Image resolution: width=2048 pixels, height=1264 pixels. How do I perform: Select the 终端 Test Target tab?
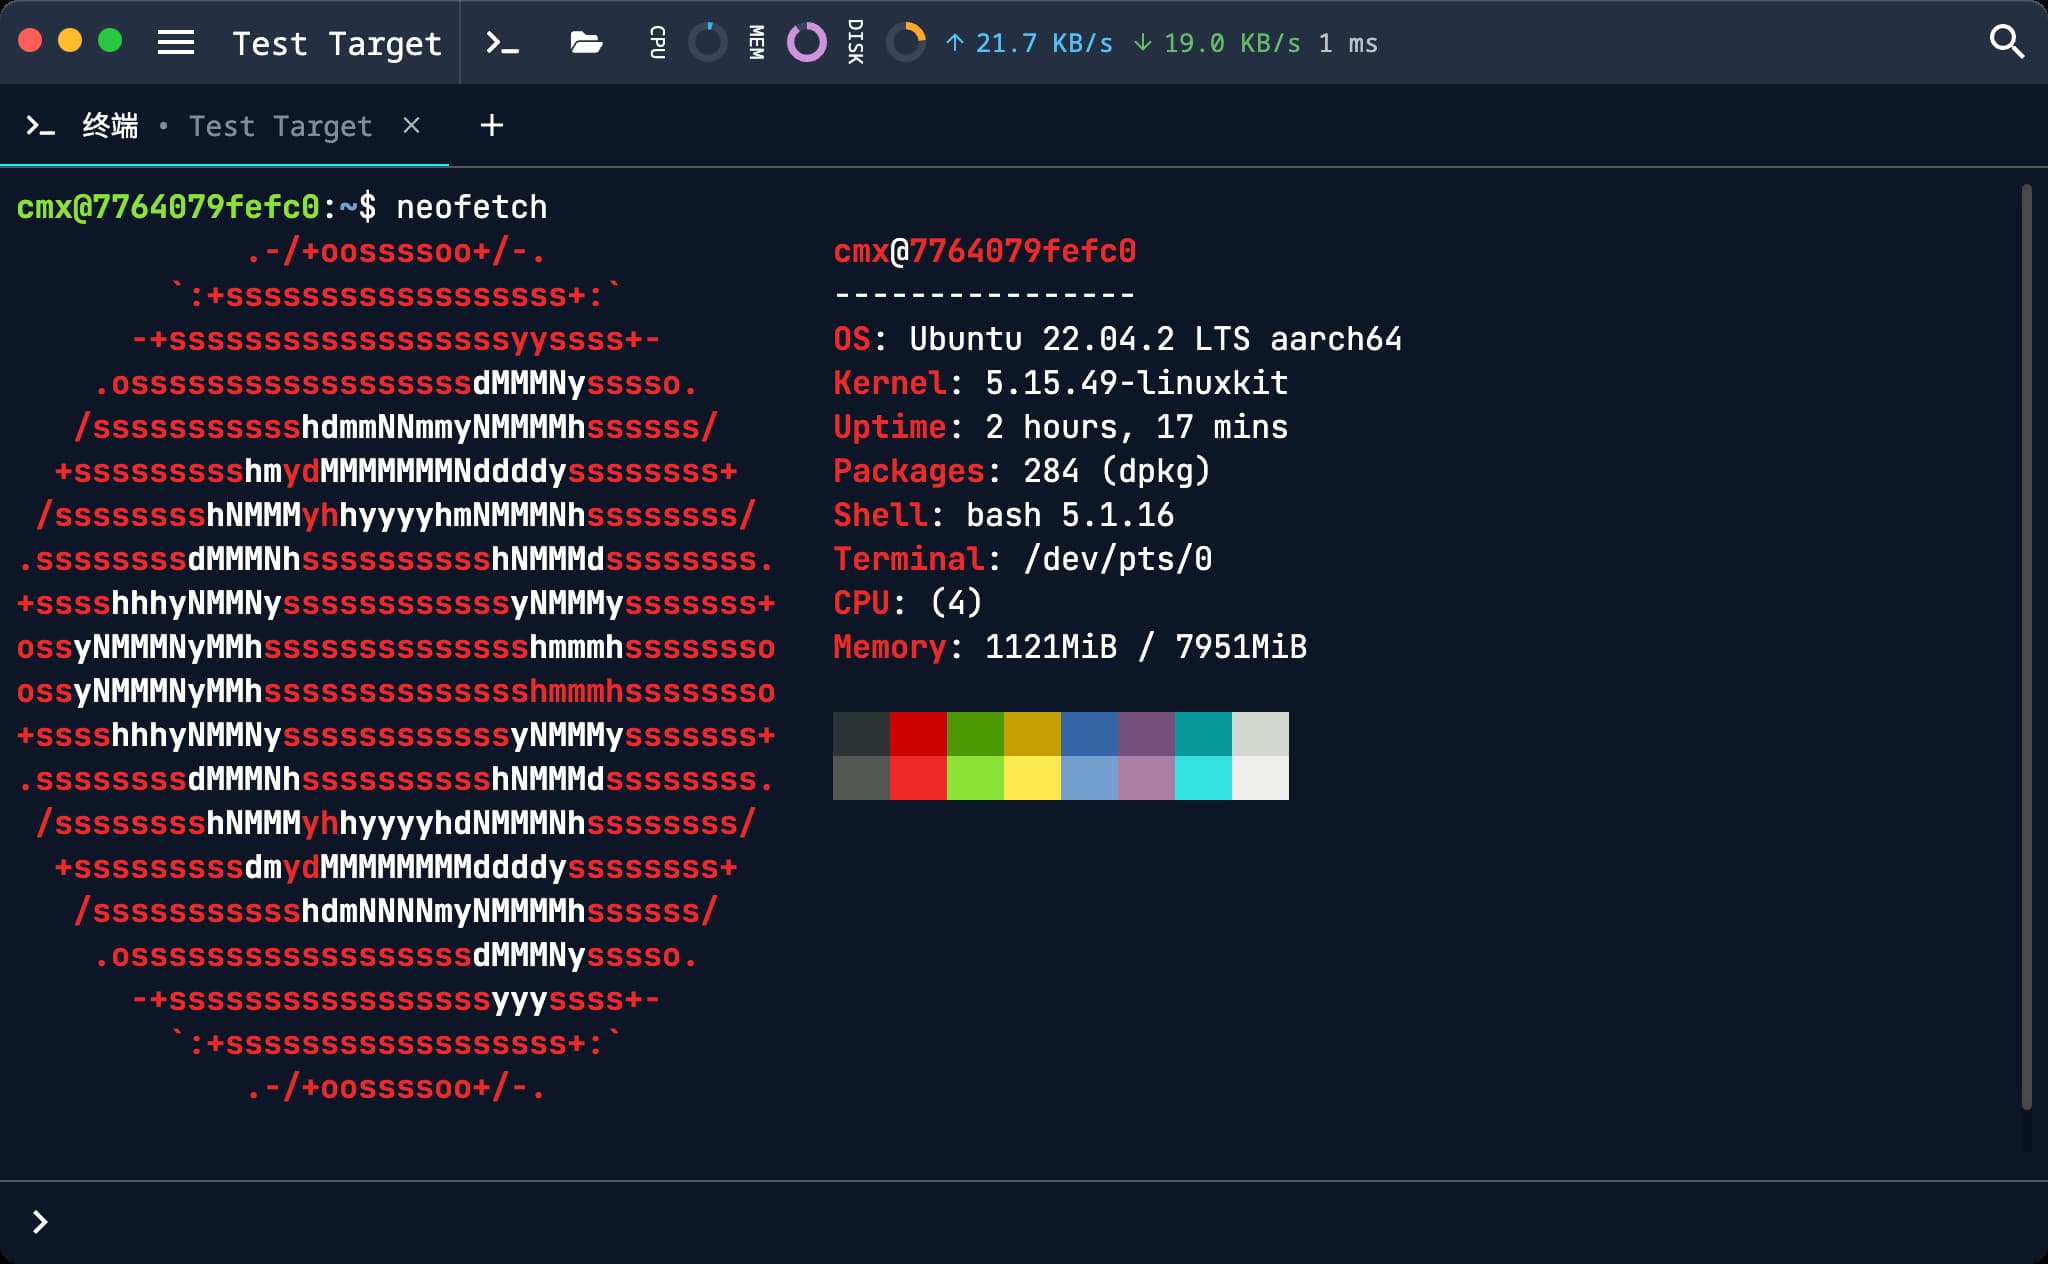[x=224, y=126]
